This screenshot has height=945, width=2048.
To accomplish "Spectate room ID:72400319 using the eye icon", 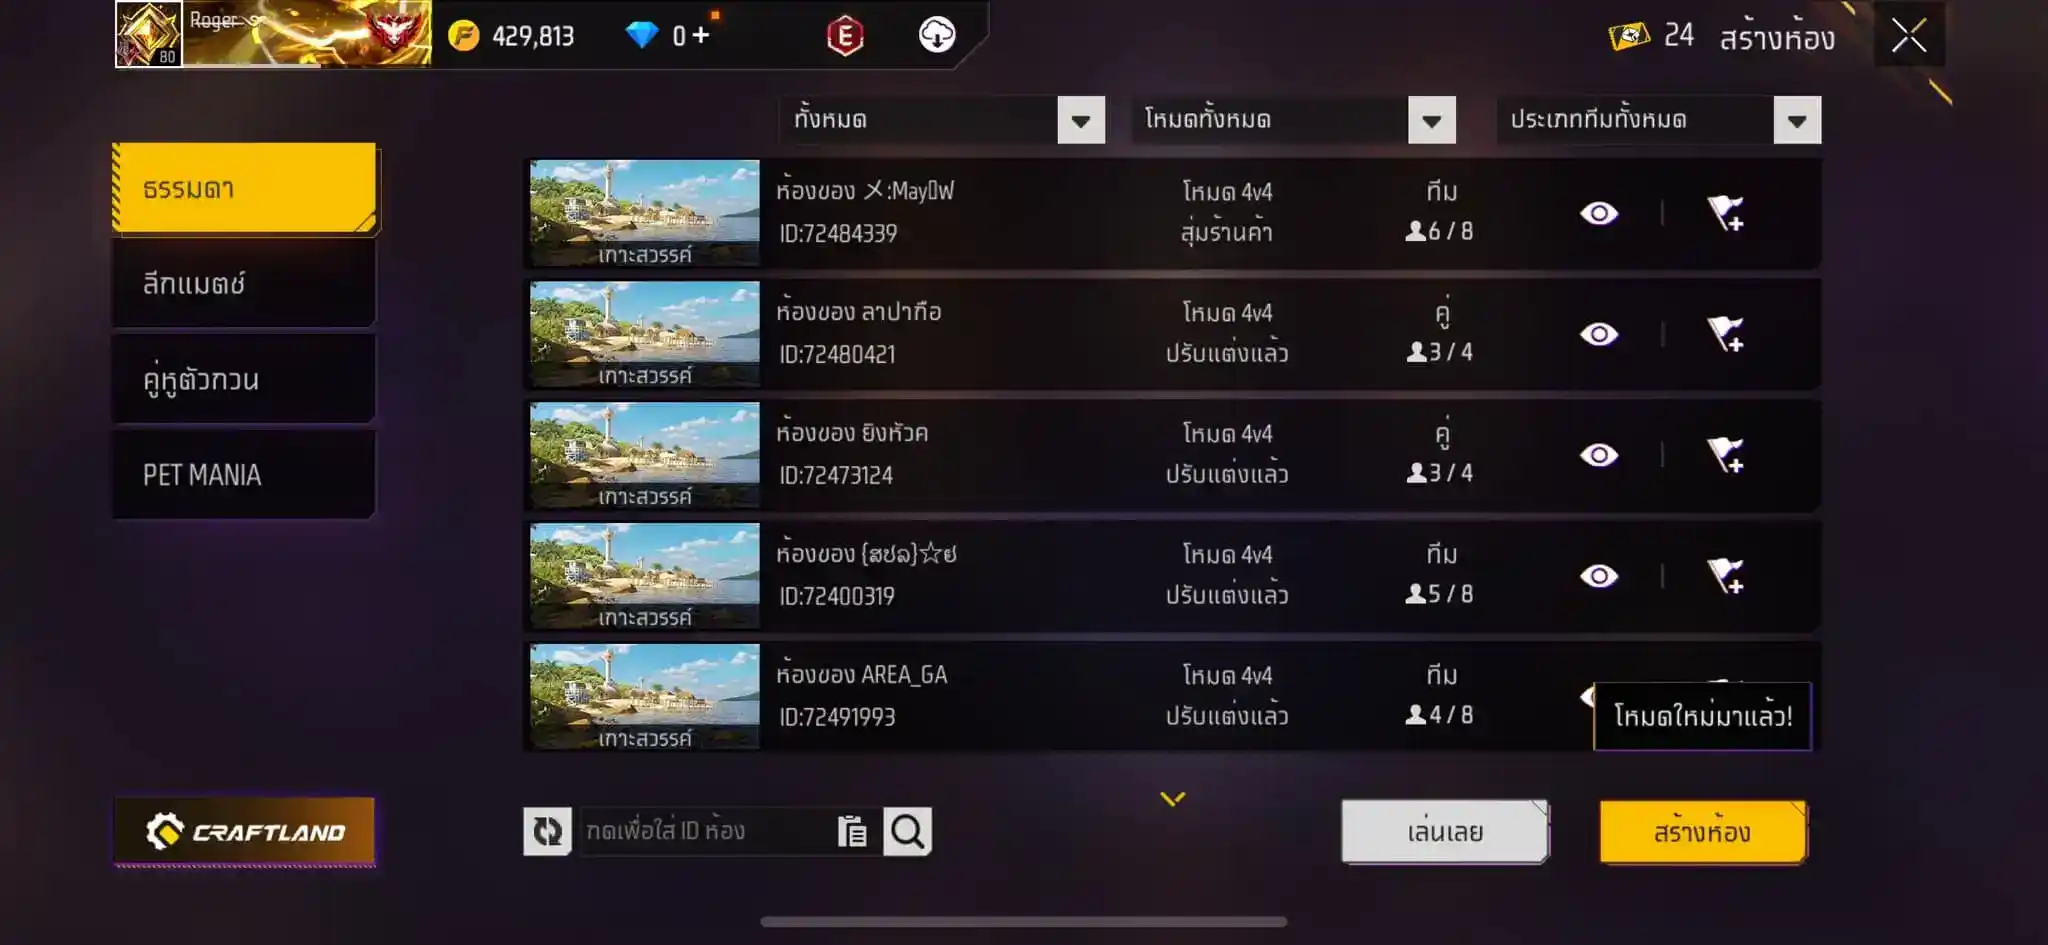I will coord(1599,576).
